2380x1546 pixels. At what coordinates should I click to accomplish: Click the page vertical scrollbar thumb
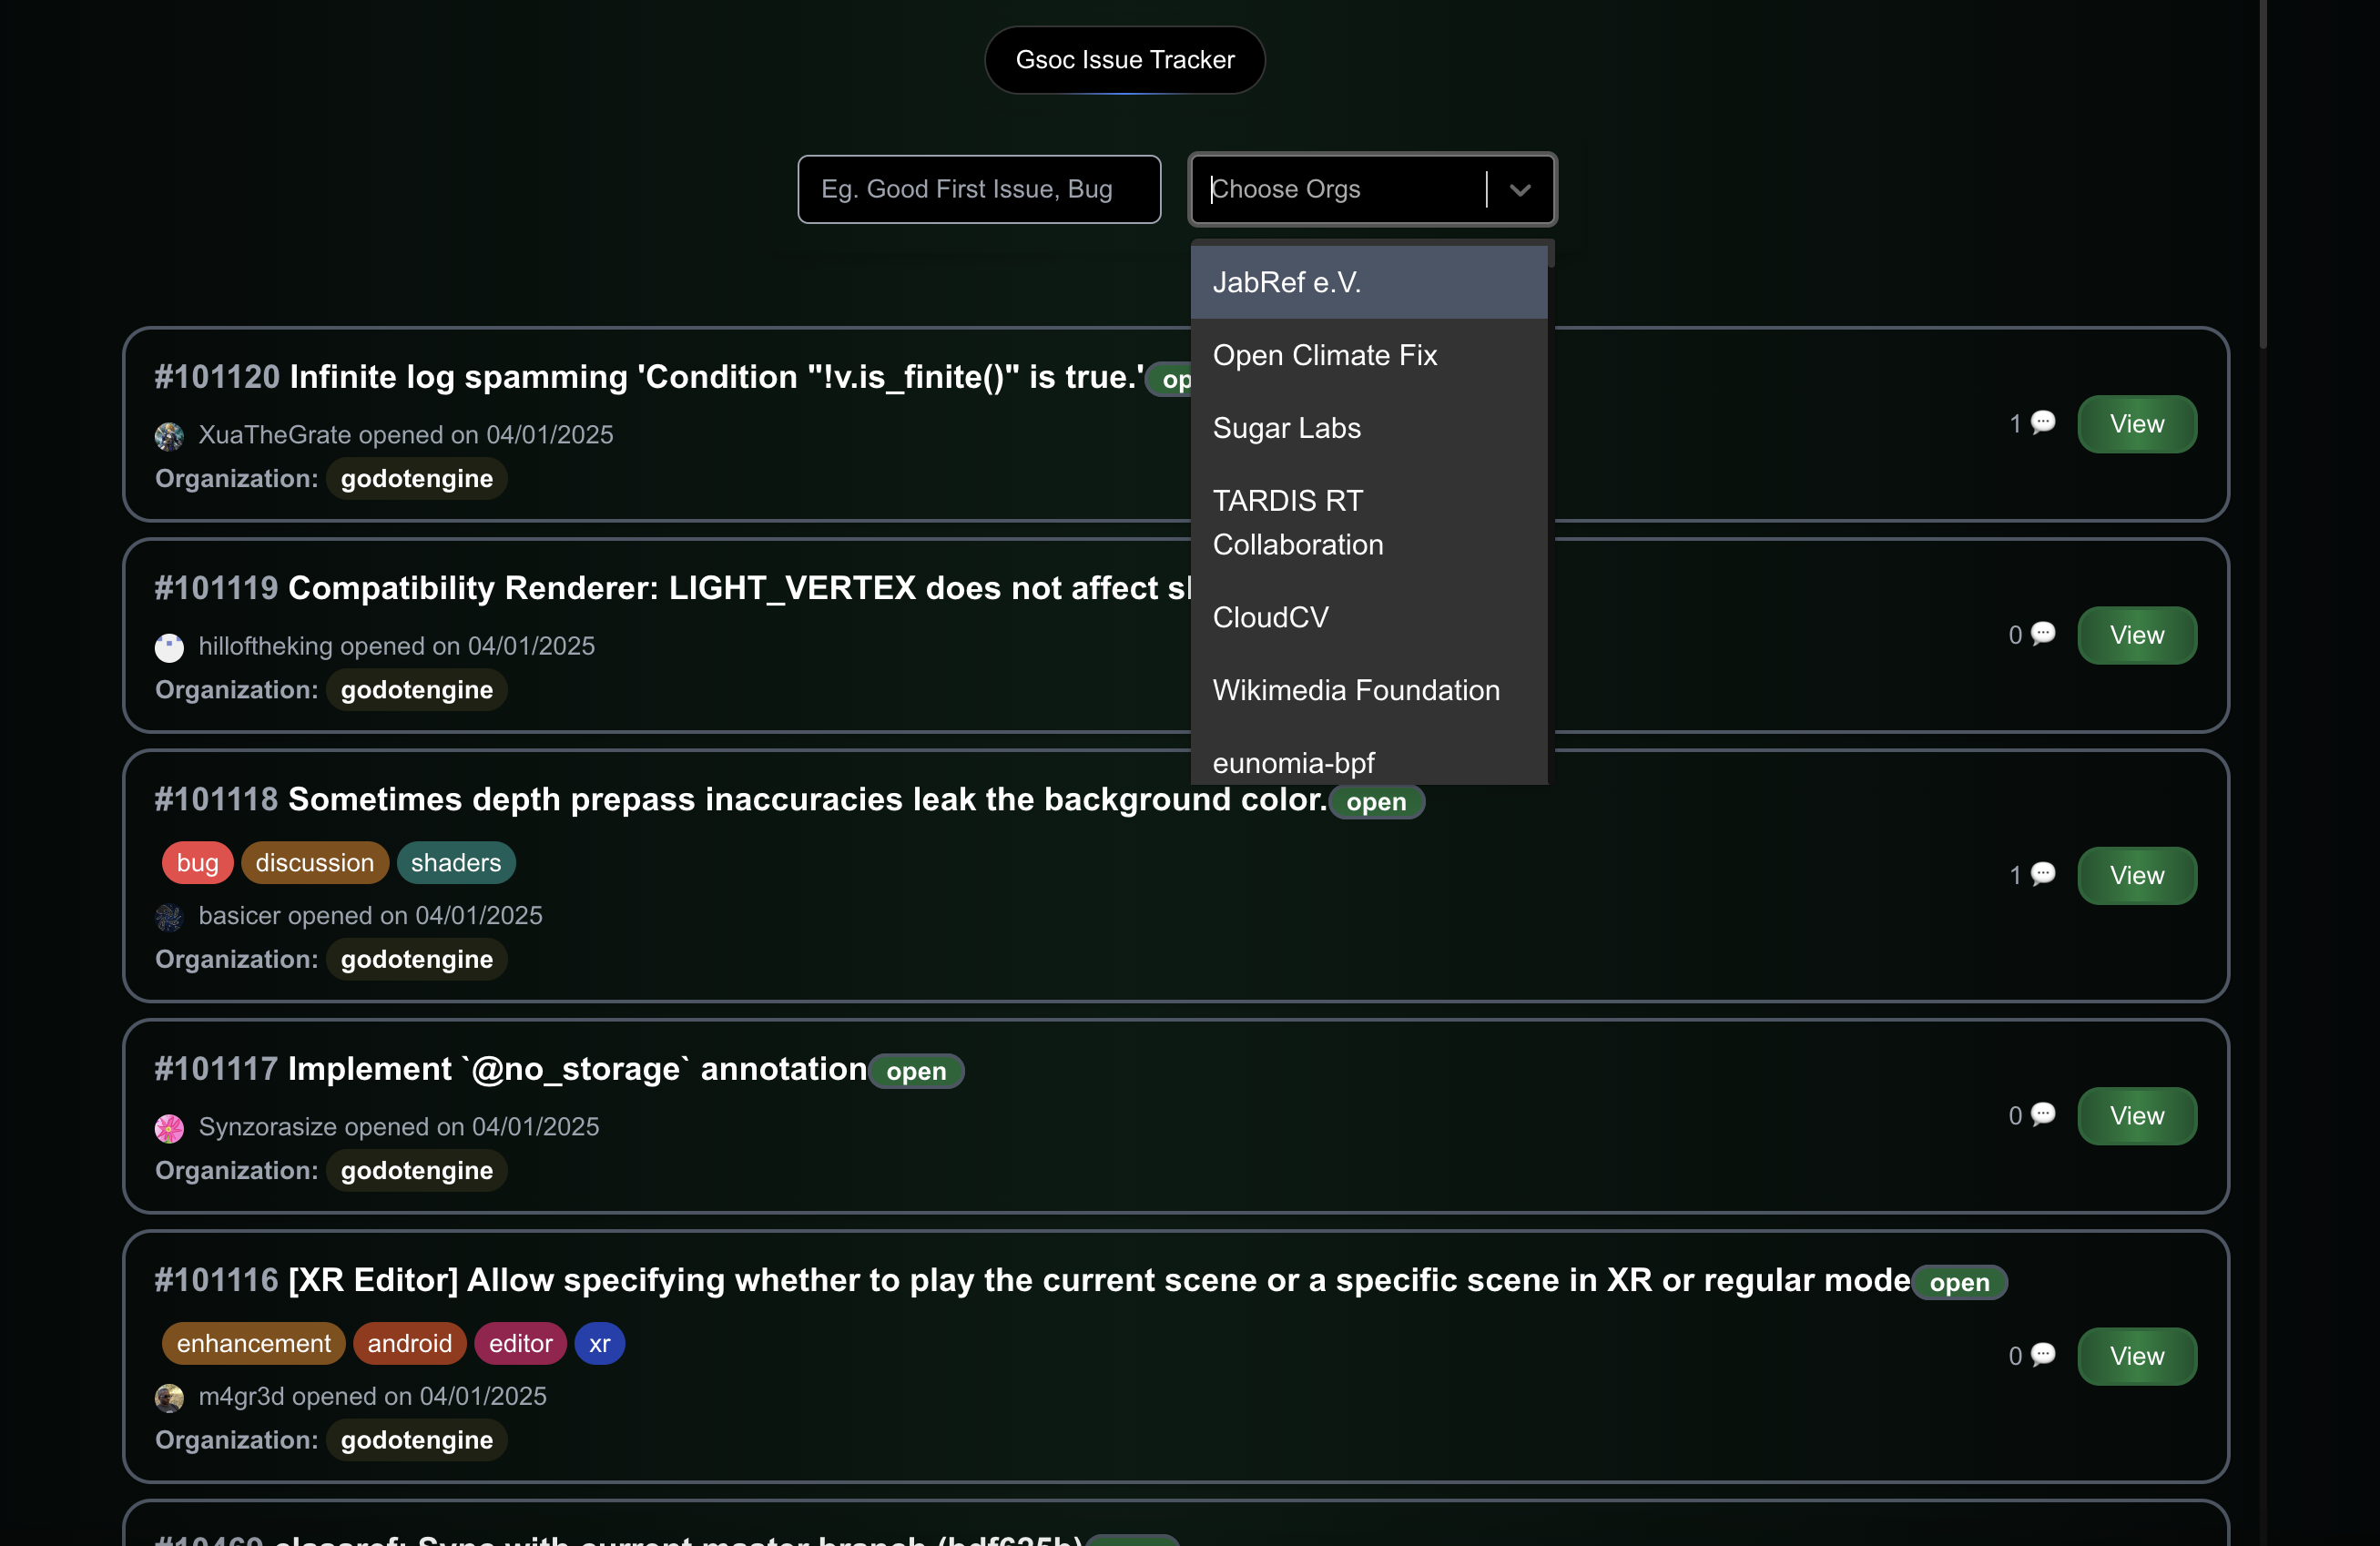pos(2263,174)
